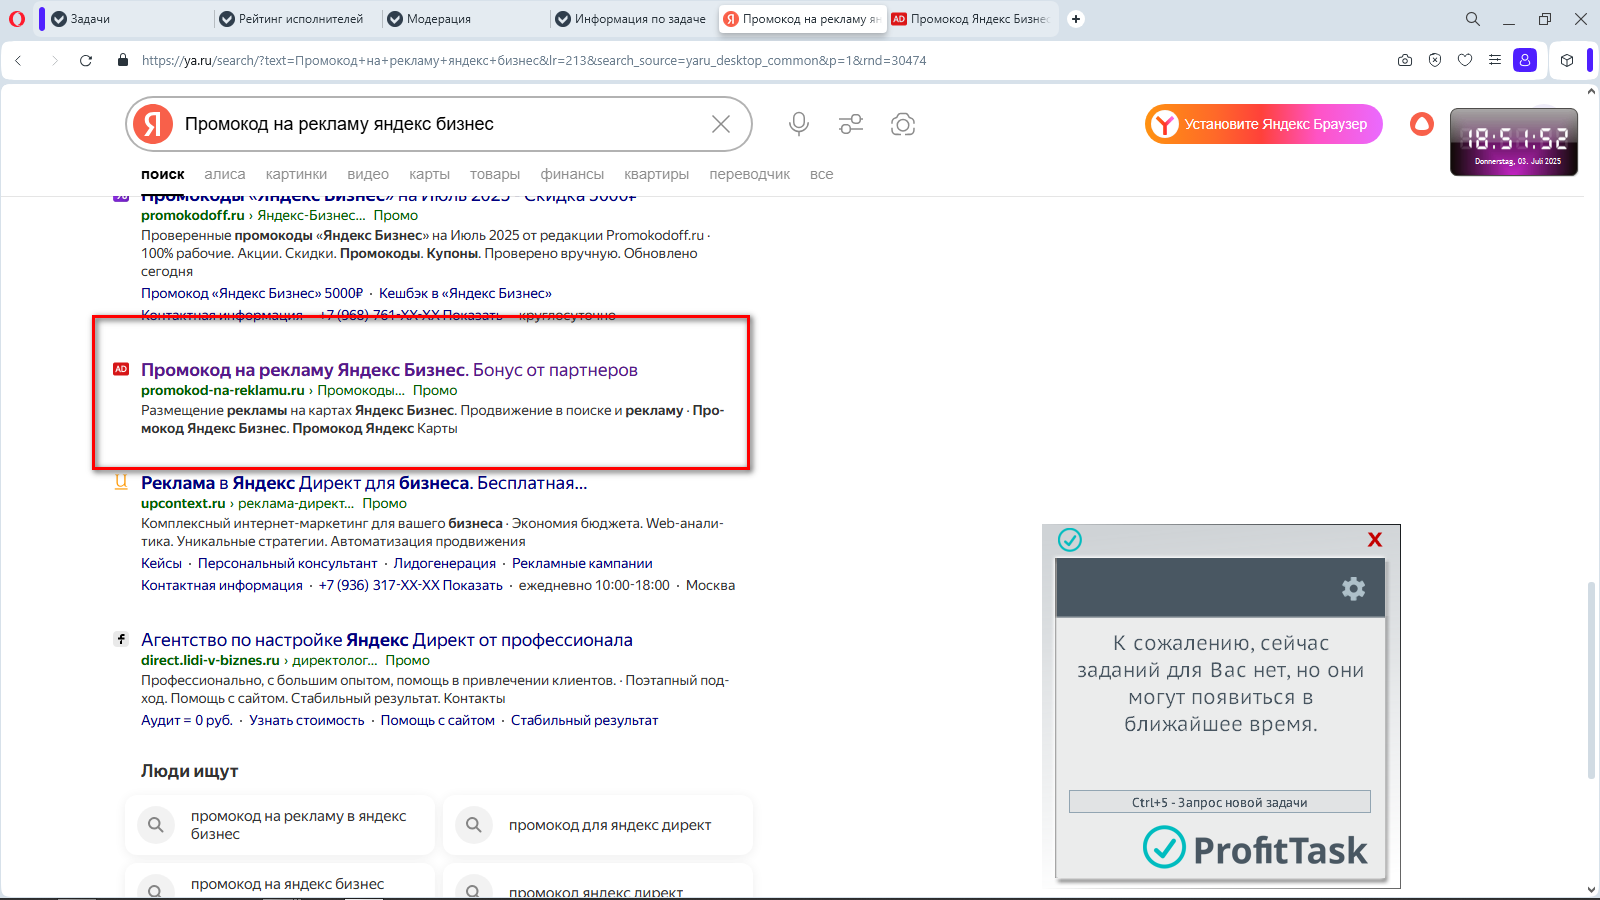This screenshot has width=1600, height=900.
Task: Select the картинки search category
Action: [x=296, y=174]
